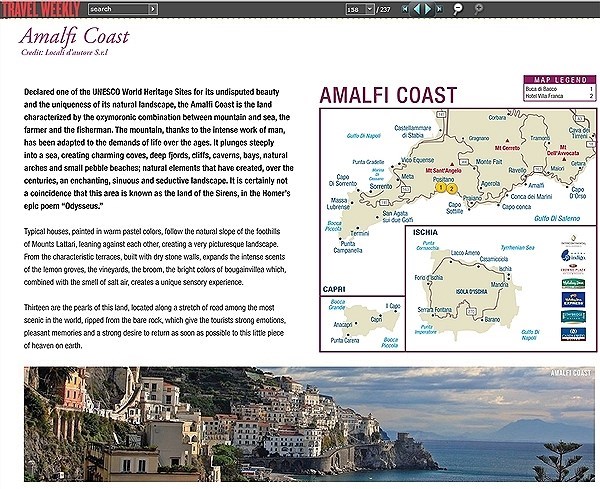The width and height of the screenshot is (600, 489).
Task: Click Vico Equense on the map
Action: [417, 160]
